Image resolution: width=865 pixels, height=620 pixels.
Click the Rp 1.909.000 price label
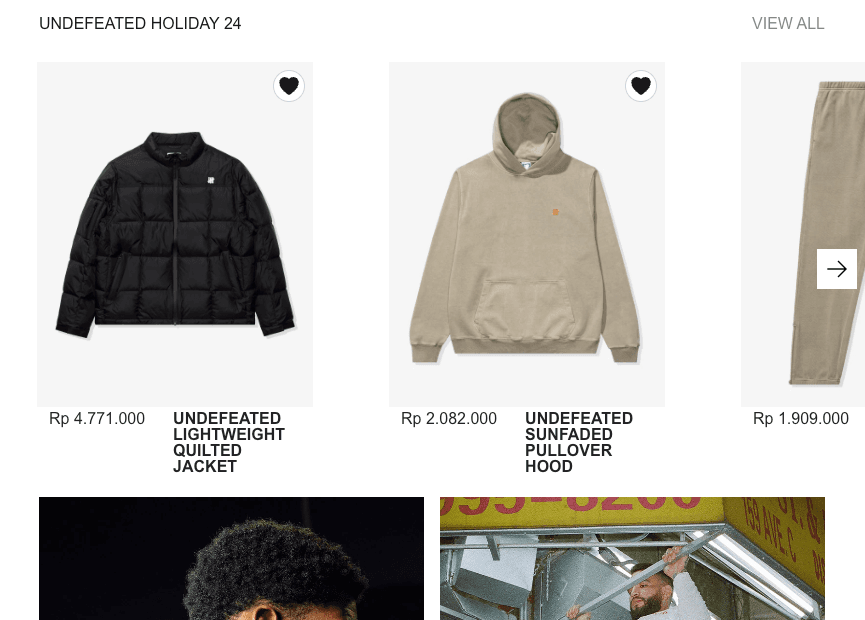801,419
